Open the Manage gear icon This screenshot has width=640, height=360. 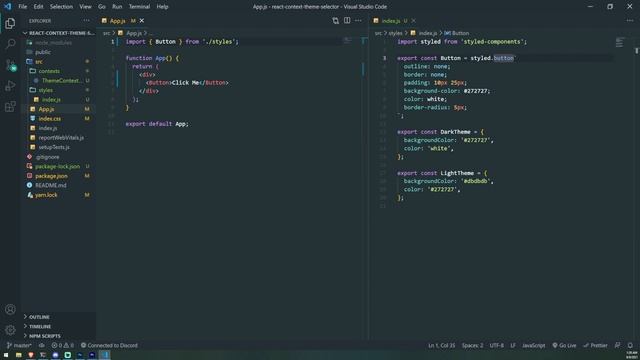coord(10,330)
